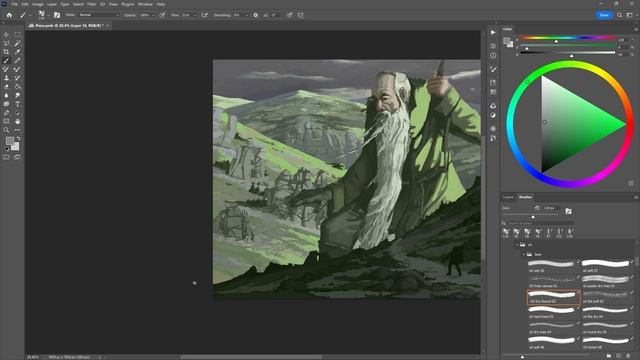Viewport: 640px width, 360px height.
Task: Select the Horizontal Type tool
Action: (x=17, y=104)
